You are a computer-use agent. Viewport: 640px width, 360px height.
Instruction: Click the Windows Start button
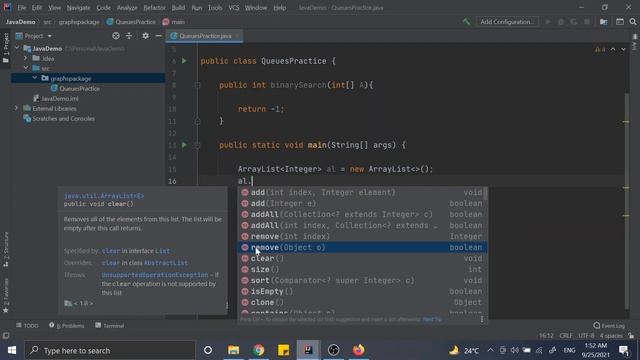12,350
